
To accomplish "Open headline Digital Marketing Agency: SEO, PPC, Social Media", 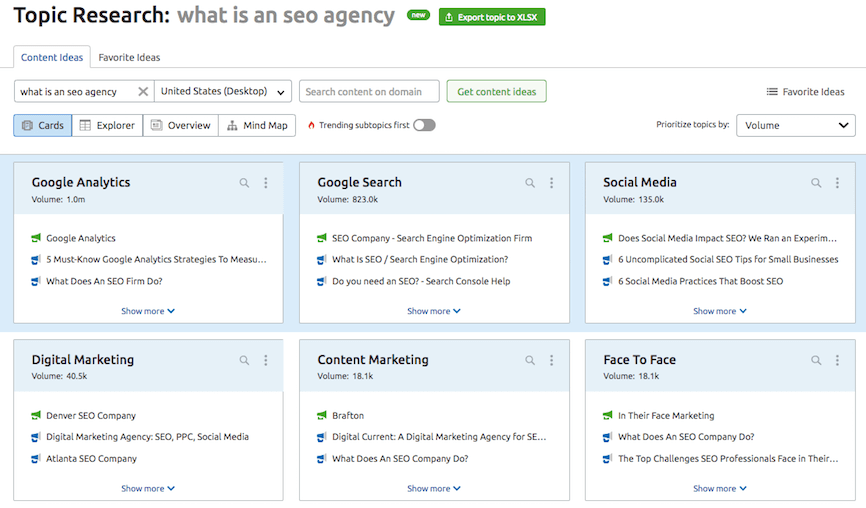I will coord(147,437).
